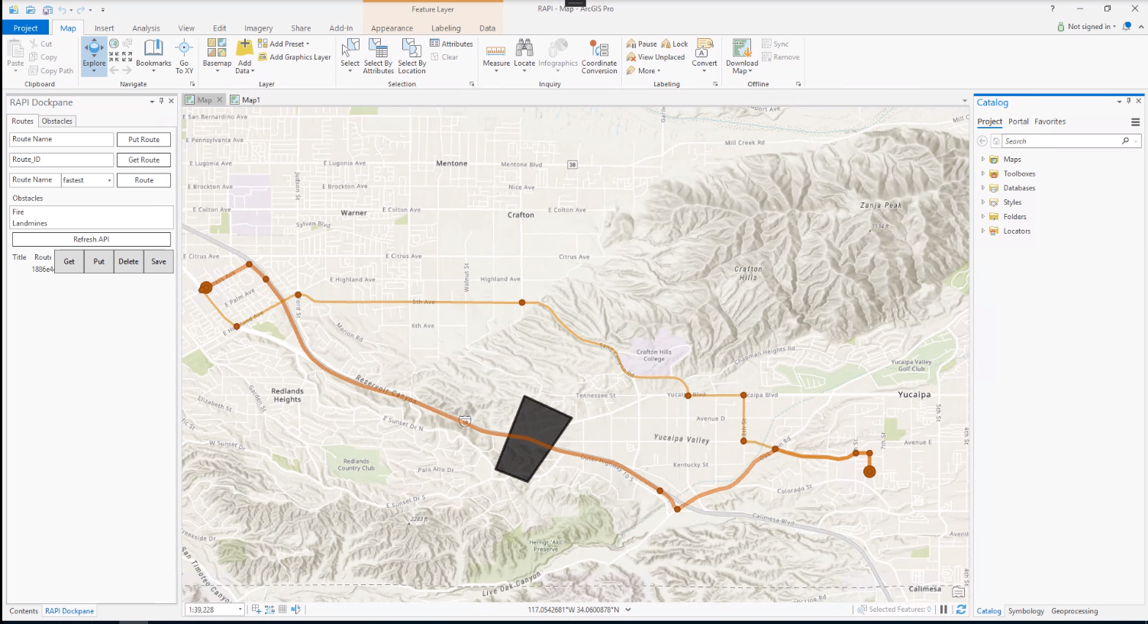
Task: Click the Save button in RAPI Dockpane
Action: (x=158, y=261)
